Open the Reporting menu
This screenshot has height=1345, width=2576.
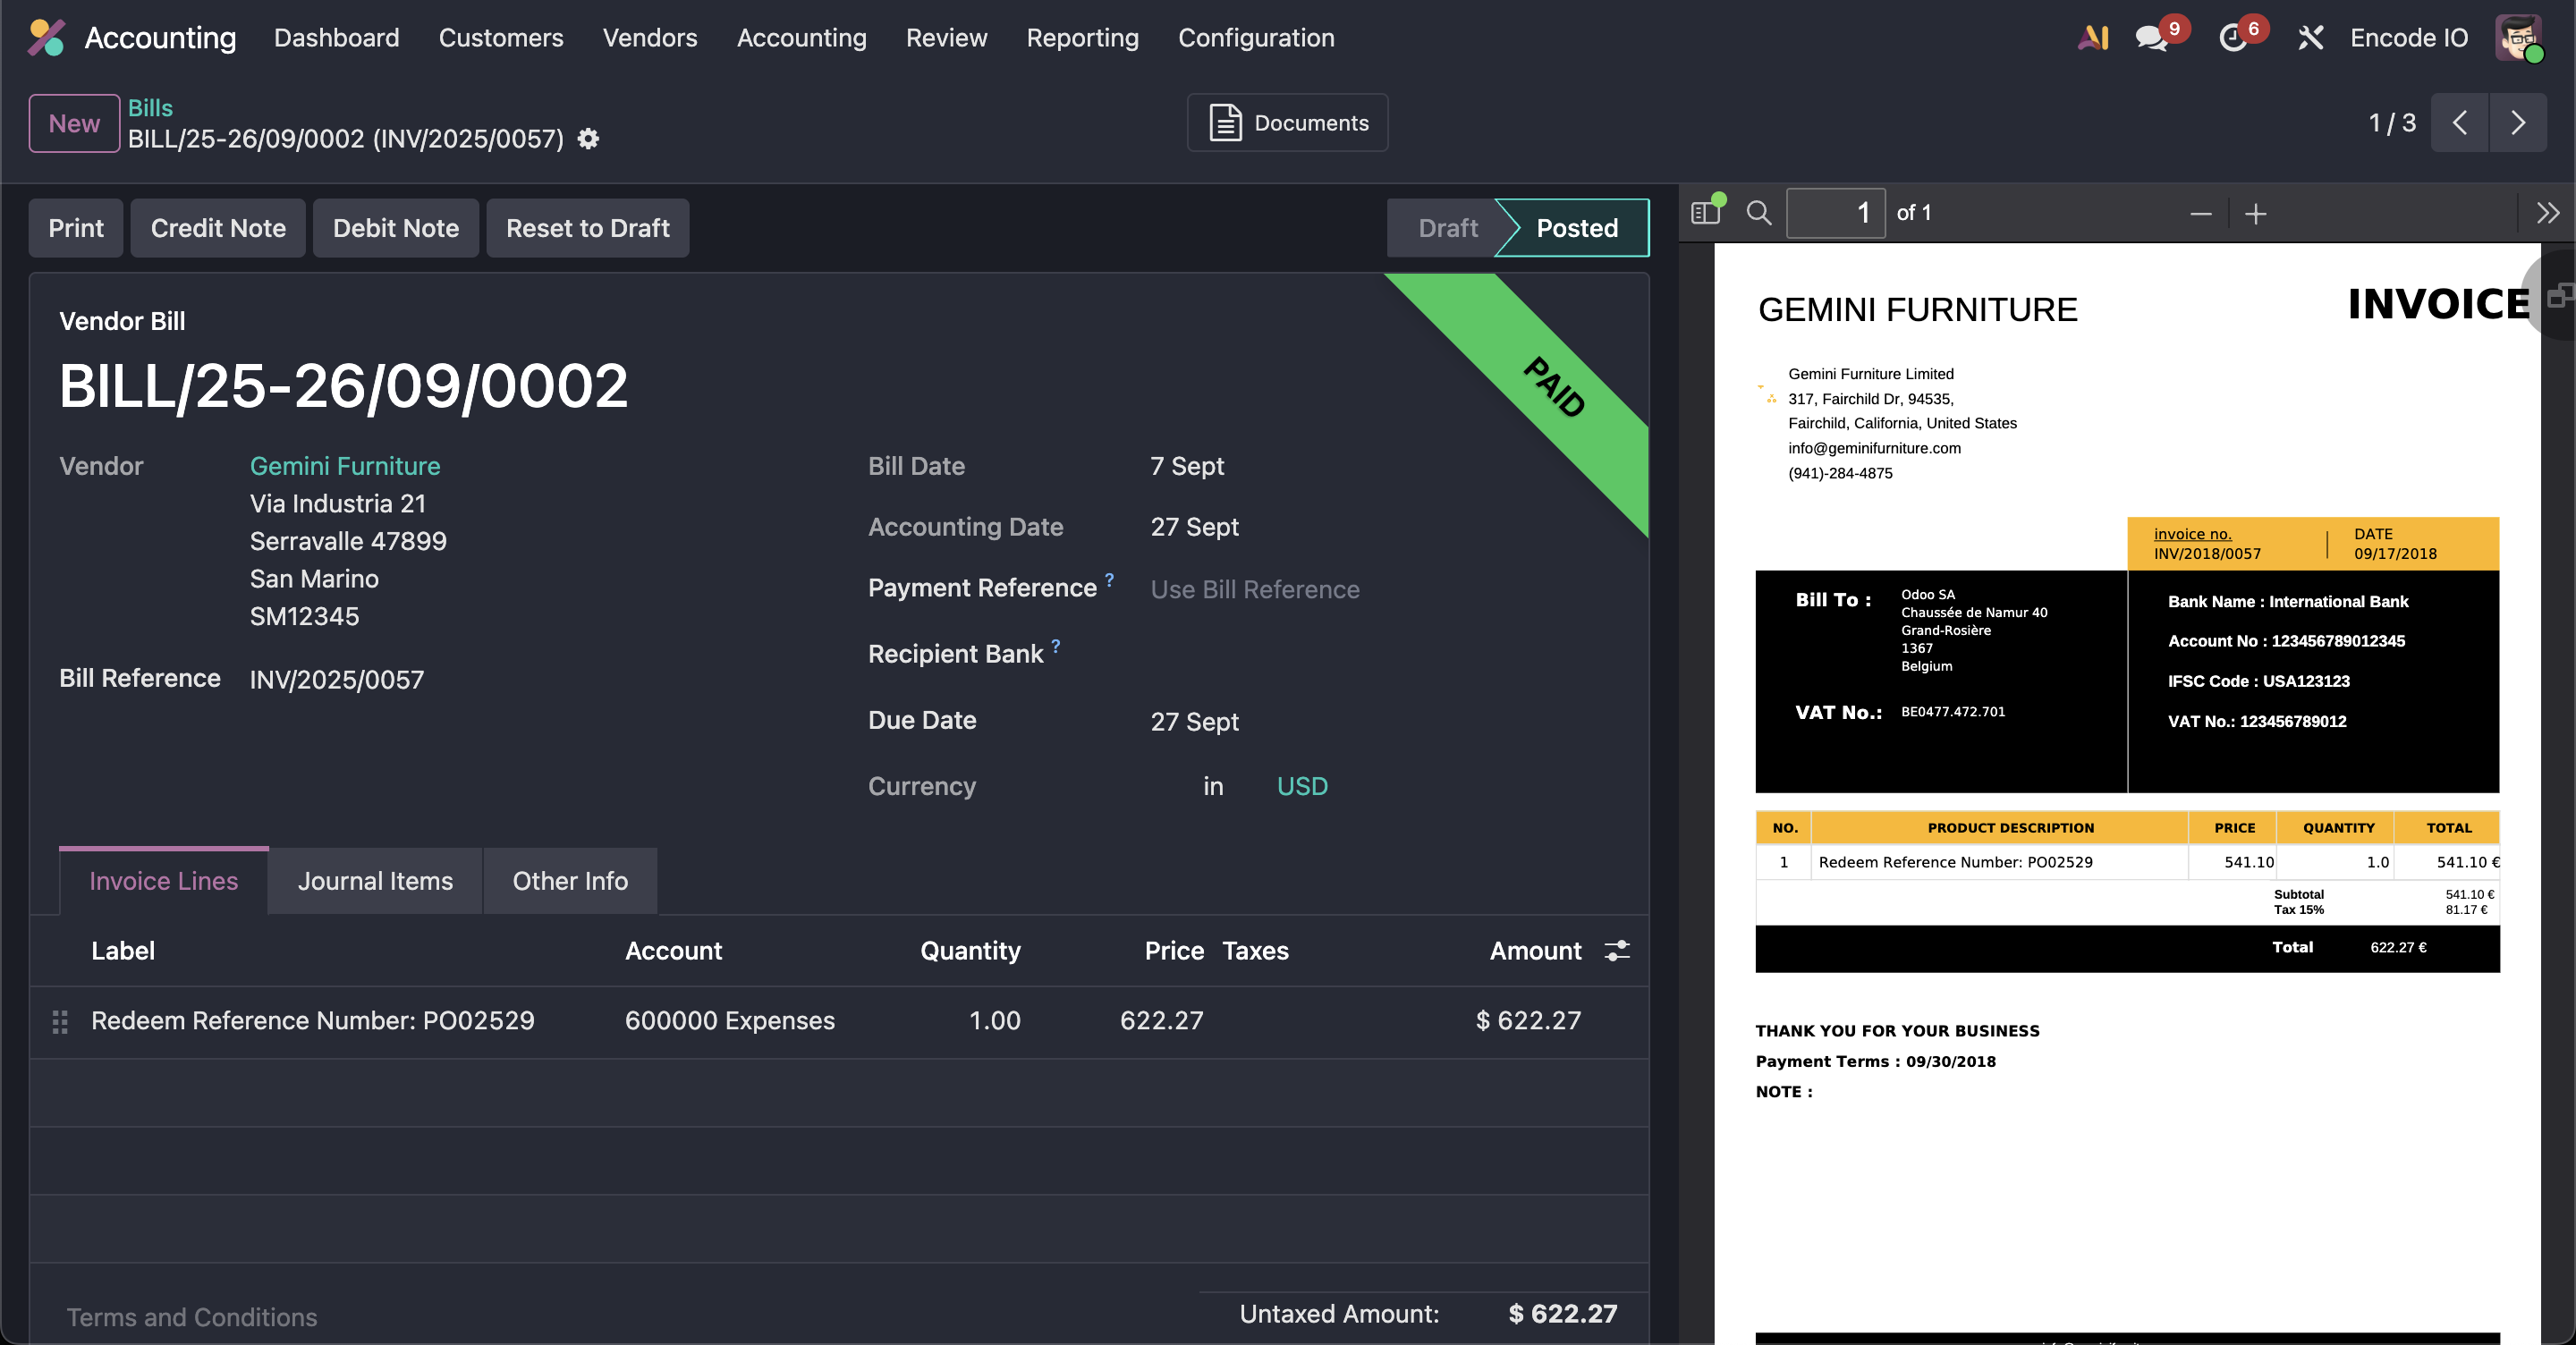point(1082,38)
